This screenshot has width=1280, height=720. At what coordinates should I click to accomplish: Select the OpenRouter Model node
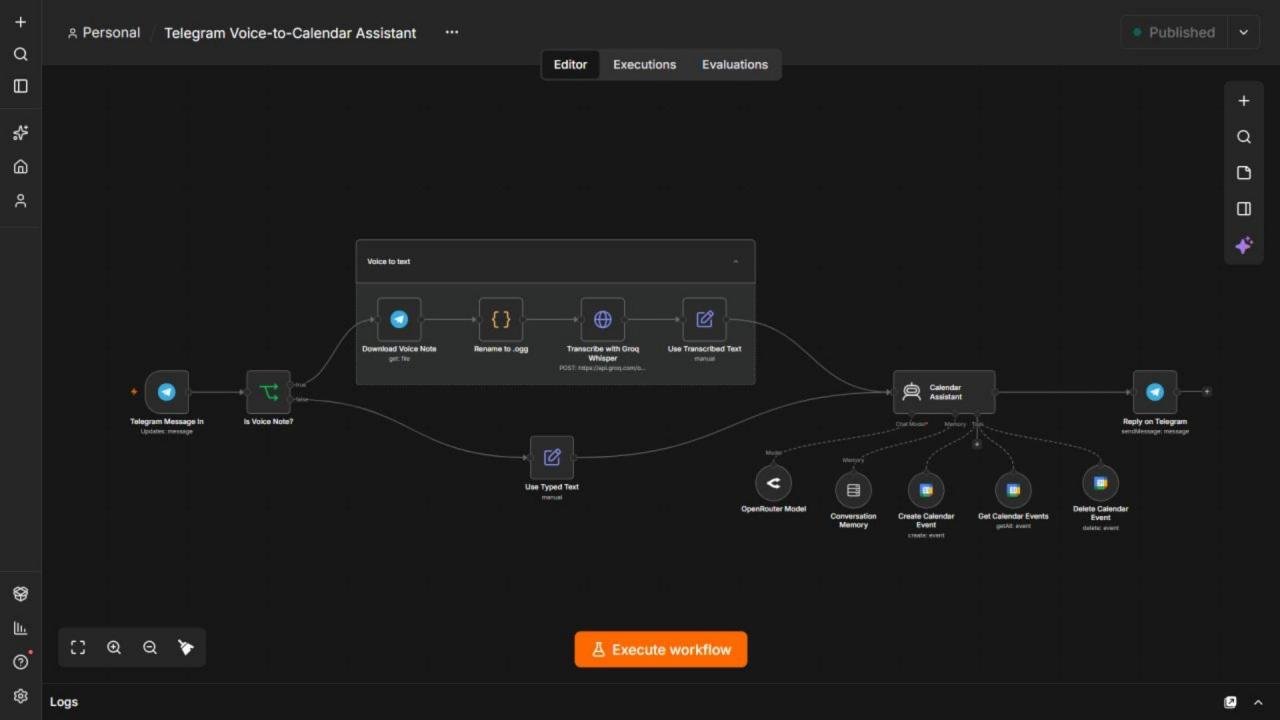(773, 483)
